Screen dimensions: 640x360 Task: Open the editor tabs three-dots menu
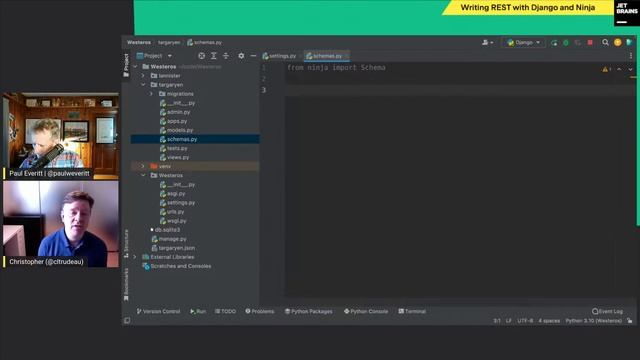click(631, 56)
